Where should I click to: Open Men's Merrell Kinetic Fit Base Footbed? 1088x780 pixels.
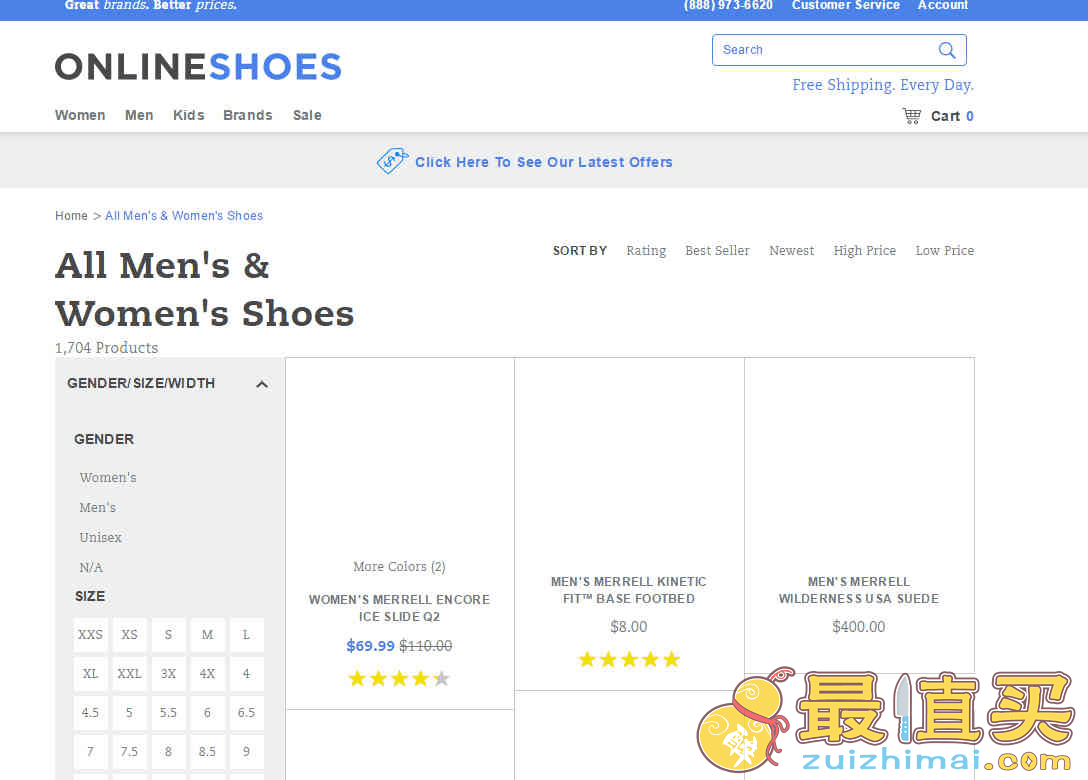pos(629,590)
